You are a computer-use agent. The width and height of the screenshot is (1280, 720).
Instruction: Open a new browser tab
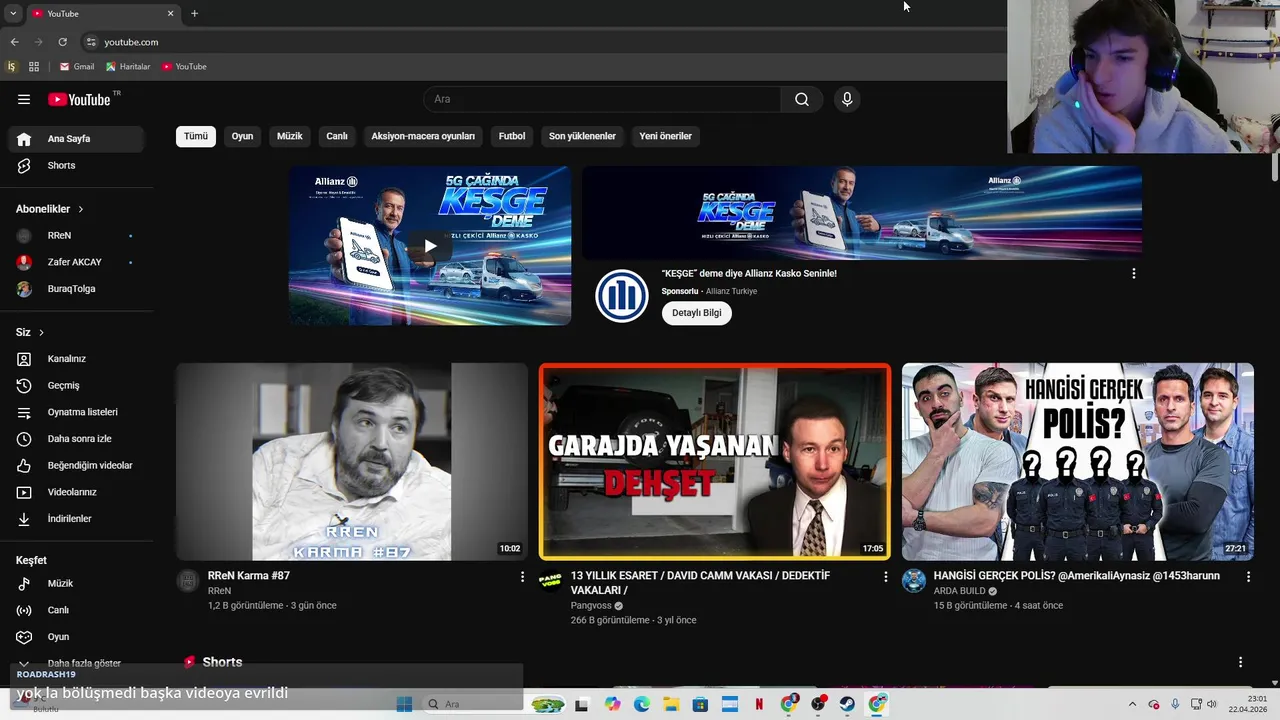pyautogui.click(x=194, y=14)
